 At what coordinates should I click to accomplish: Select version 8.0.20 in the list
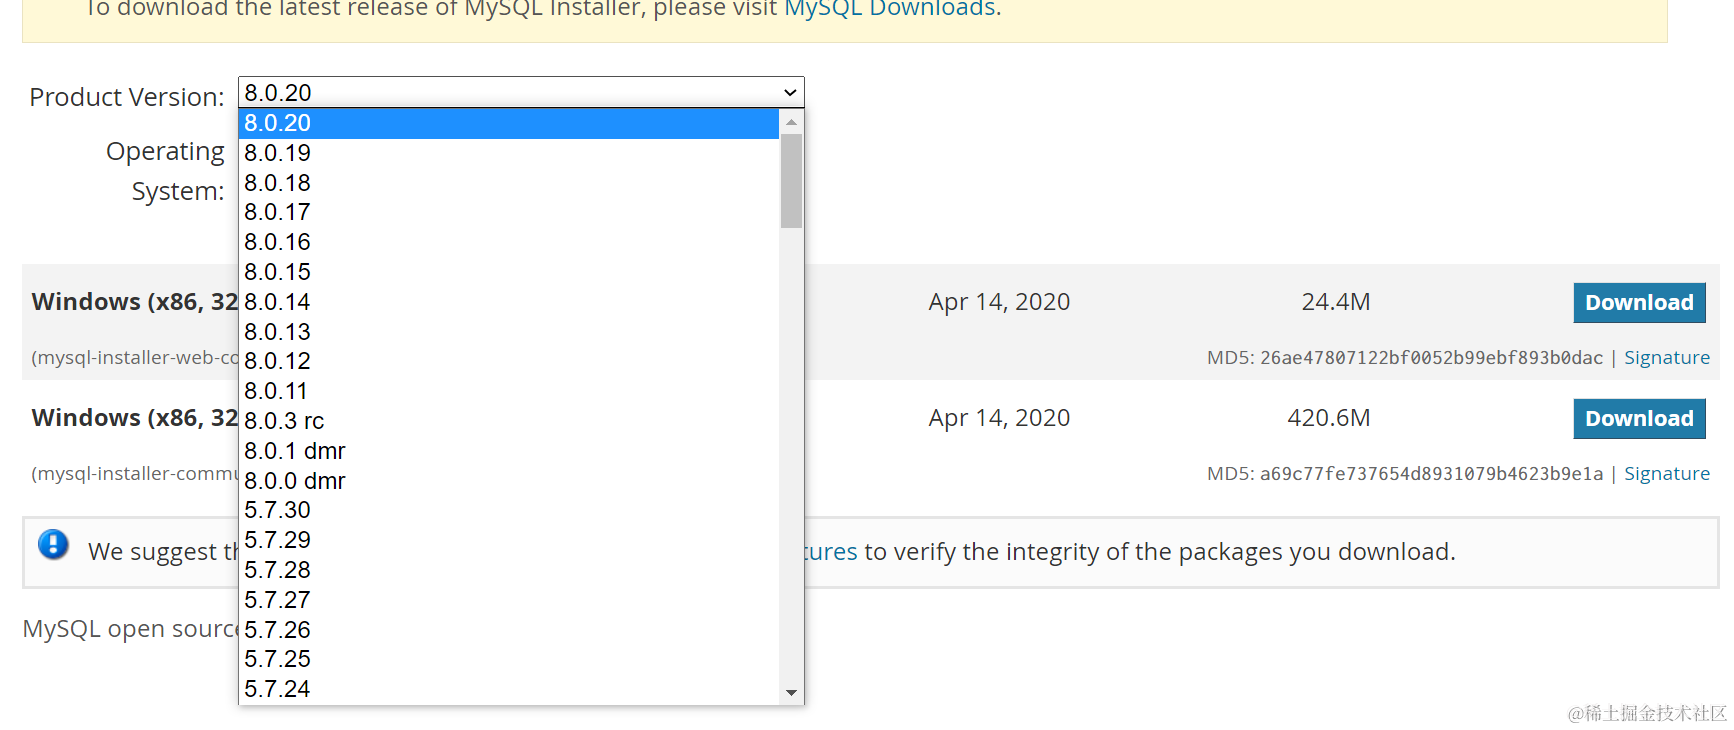[509, 123]
